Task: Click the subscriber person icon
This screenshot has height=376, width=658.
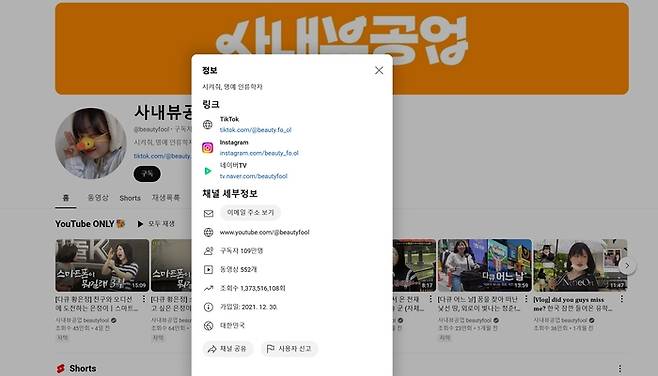Action: pyautogui.click(x=209, y=251)
